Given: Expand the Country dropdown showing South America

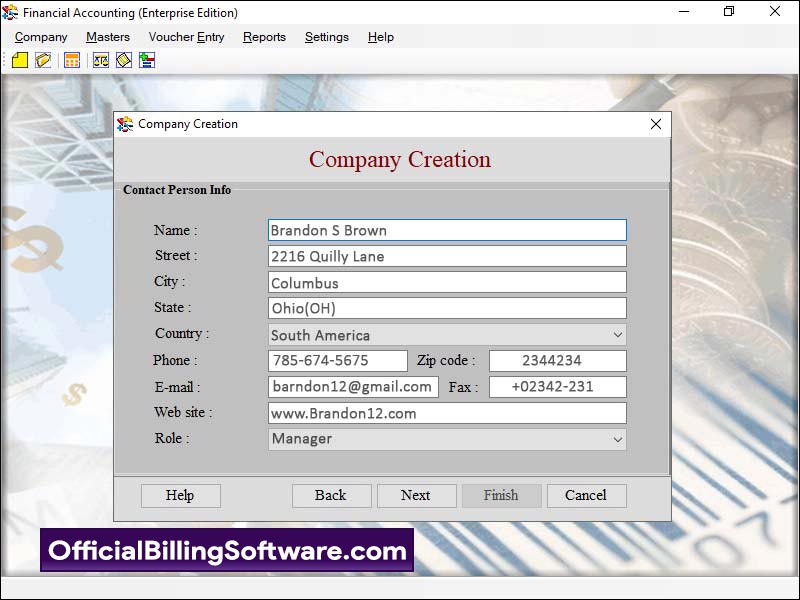Looking at the screenshot, I should point(617,335).
